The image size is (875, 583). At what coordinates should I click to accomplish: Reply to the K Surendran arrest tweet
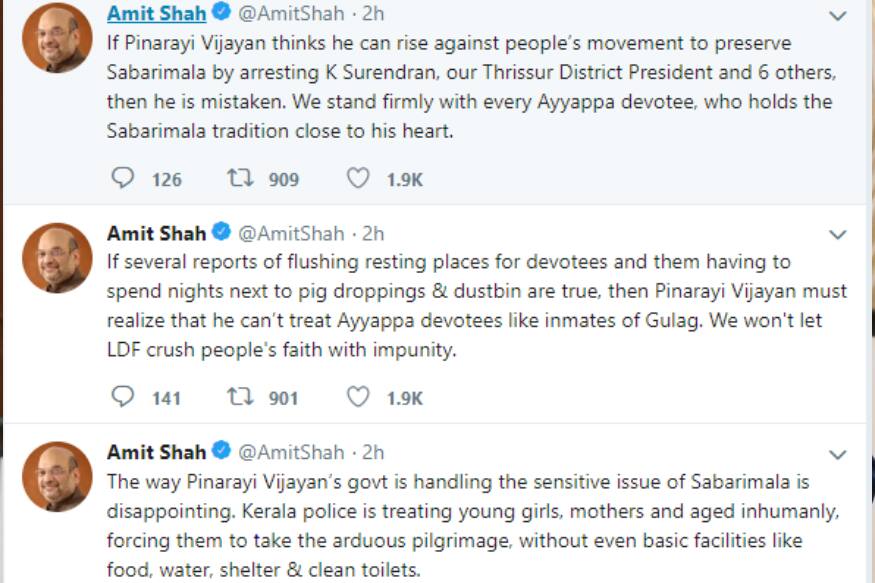(x=122, y=179)
